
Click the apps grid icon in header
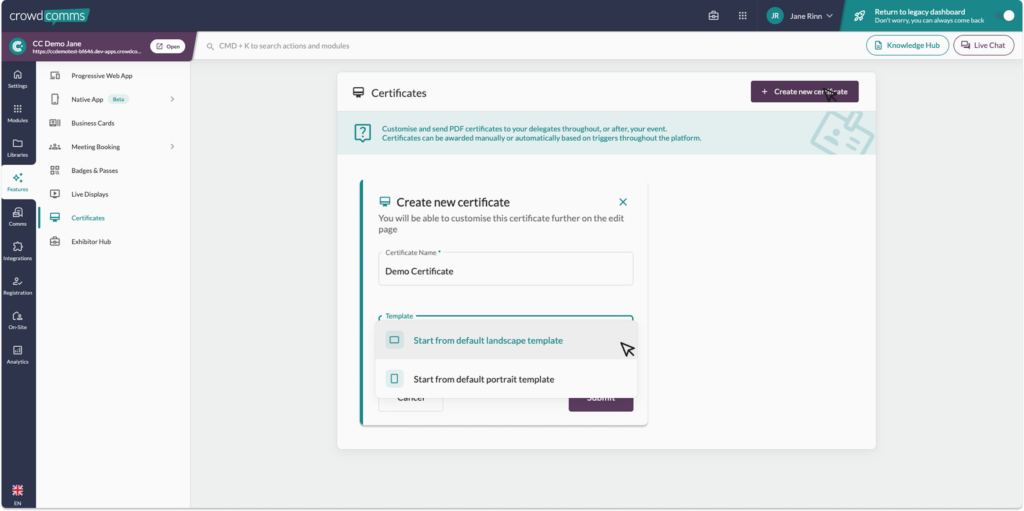[x=742, y=16]
